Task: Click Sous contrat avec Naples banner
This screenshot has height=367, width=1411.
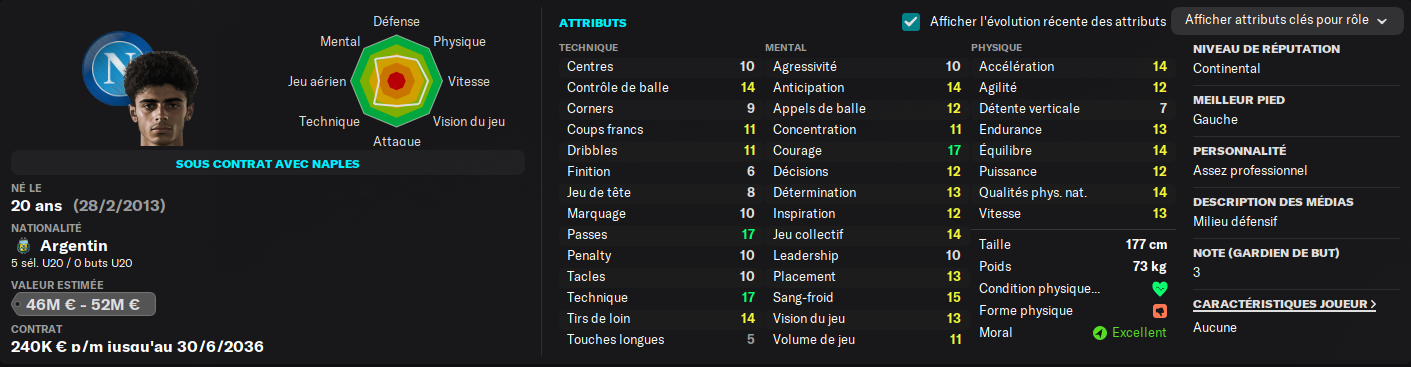Action: click(267, 163)
